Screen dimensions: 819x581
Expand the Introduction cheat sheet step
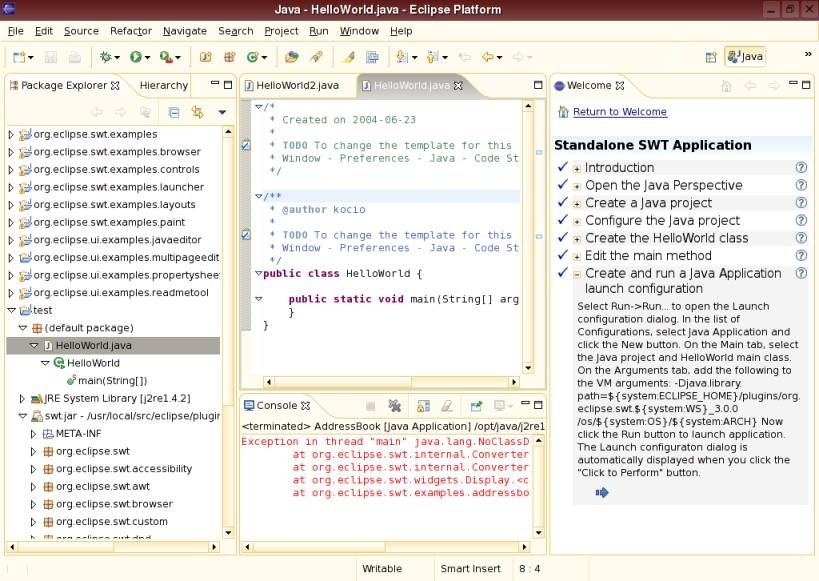pyautogui.click(x=577, y=169)
